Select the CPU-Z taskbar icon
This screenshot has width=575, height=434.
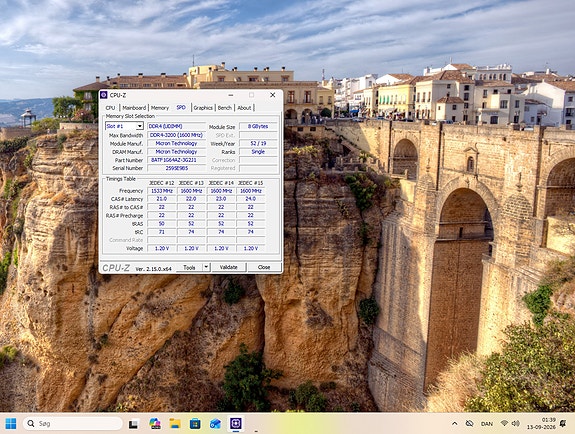tap(235, 424)
